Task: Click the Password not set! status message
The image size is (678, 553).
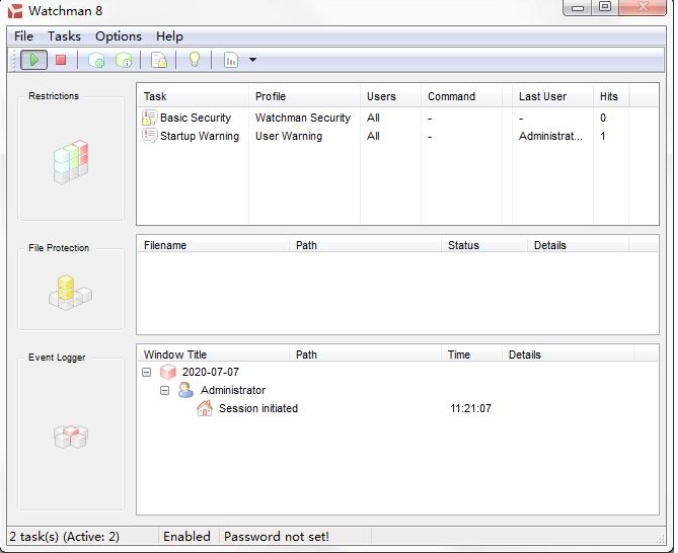Action: [x=276, y=536]
